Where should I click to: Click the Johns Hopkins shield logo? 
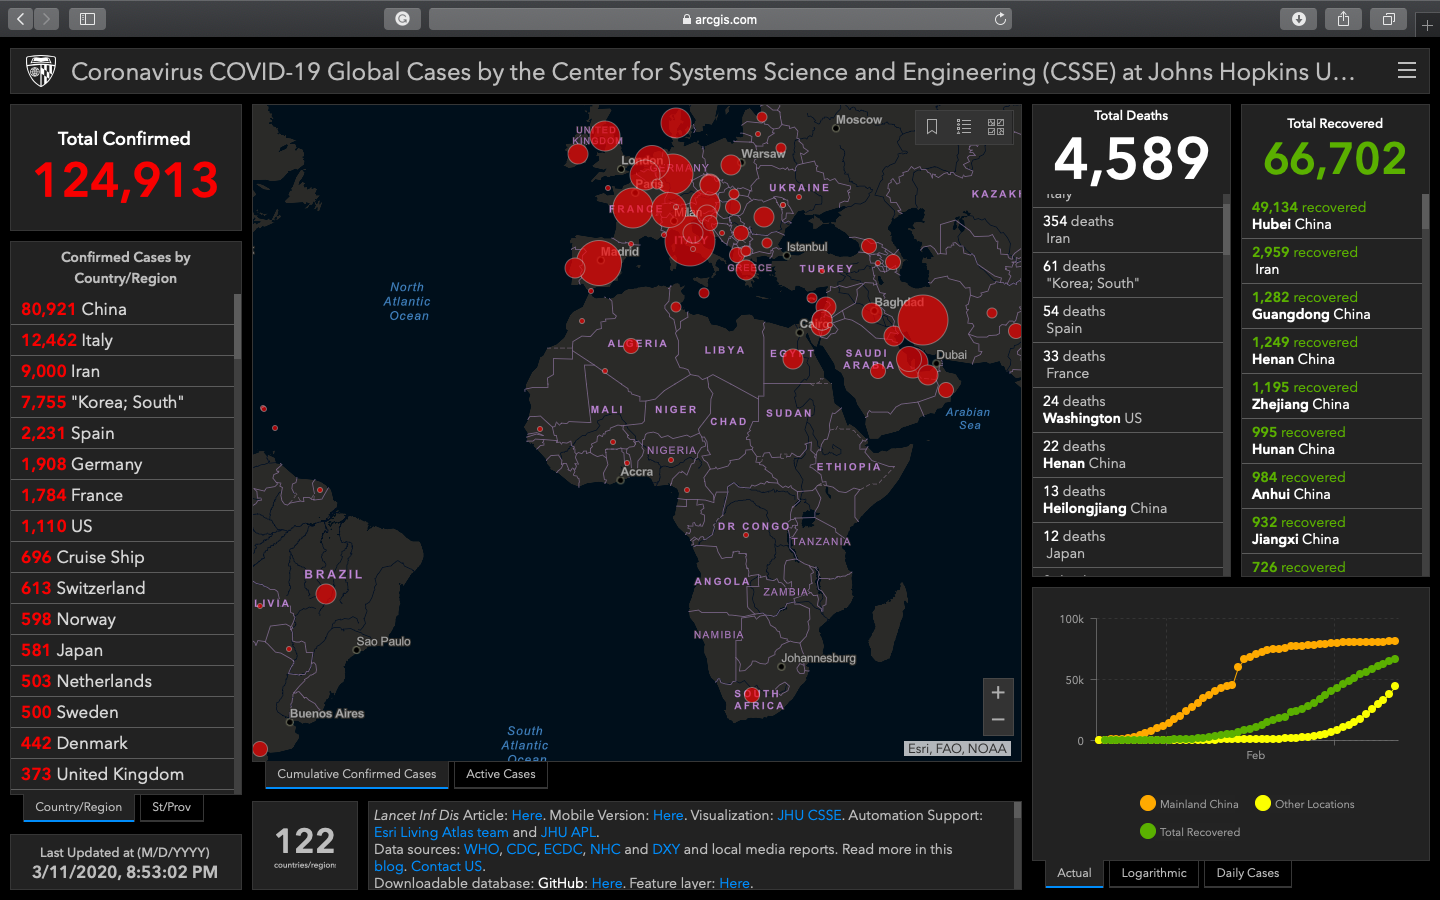pos(40,71)
